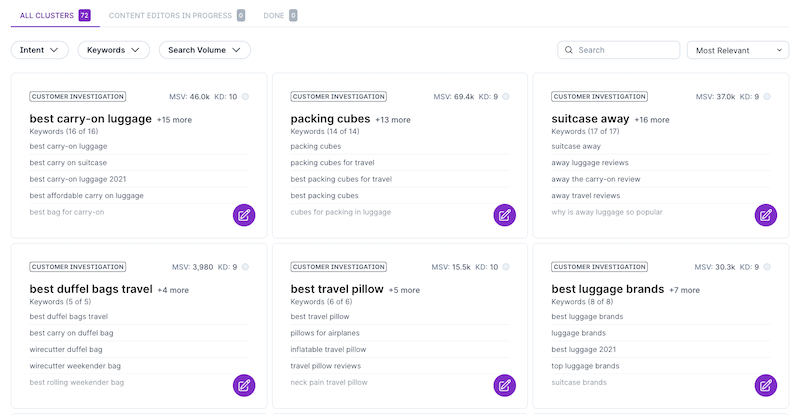Select the circle on best travel pillow card
The height and width of the screenshot is (415, 800).
(506, 267)
